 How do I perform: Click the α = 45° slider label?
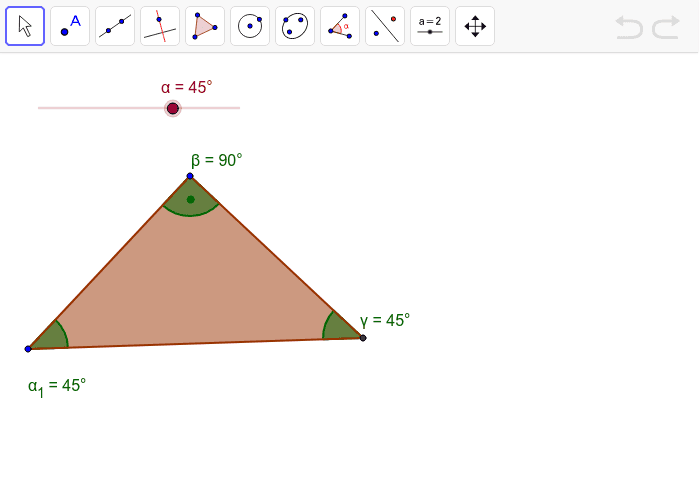click(x=187, y=87)
